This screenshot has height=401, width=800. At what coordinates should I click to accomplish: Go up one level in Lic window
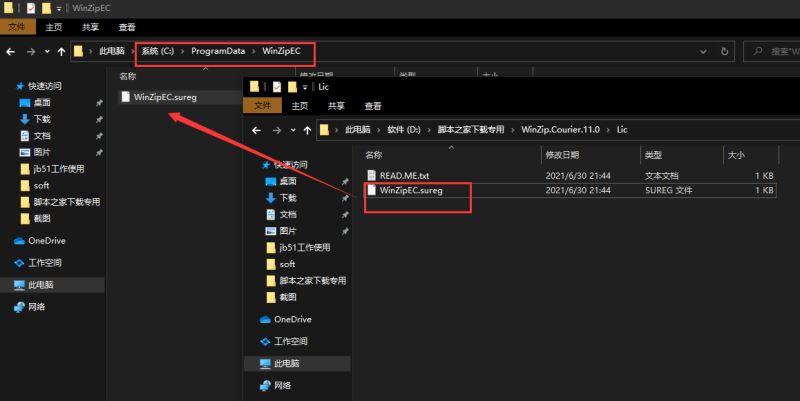(307, 130)
